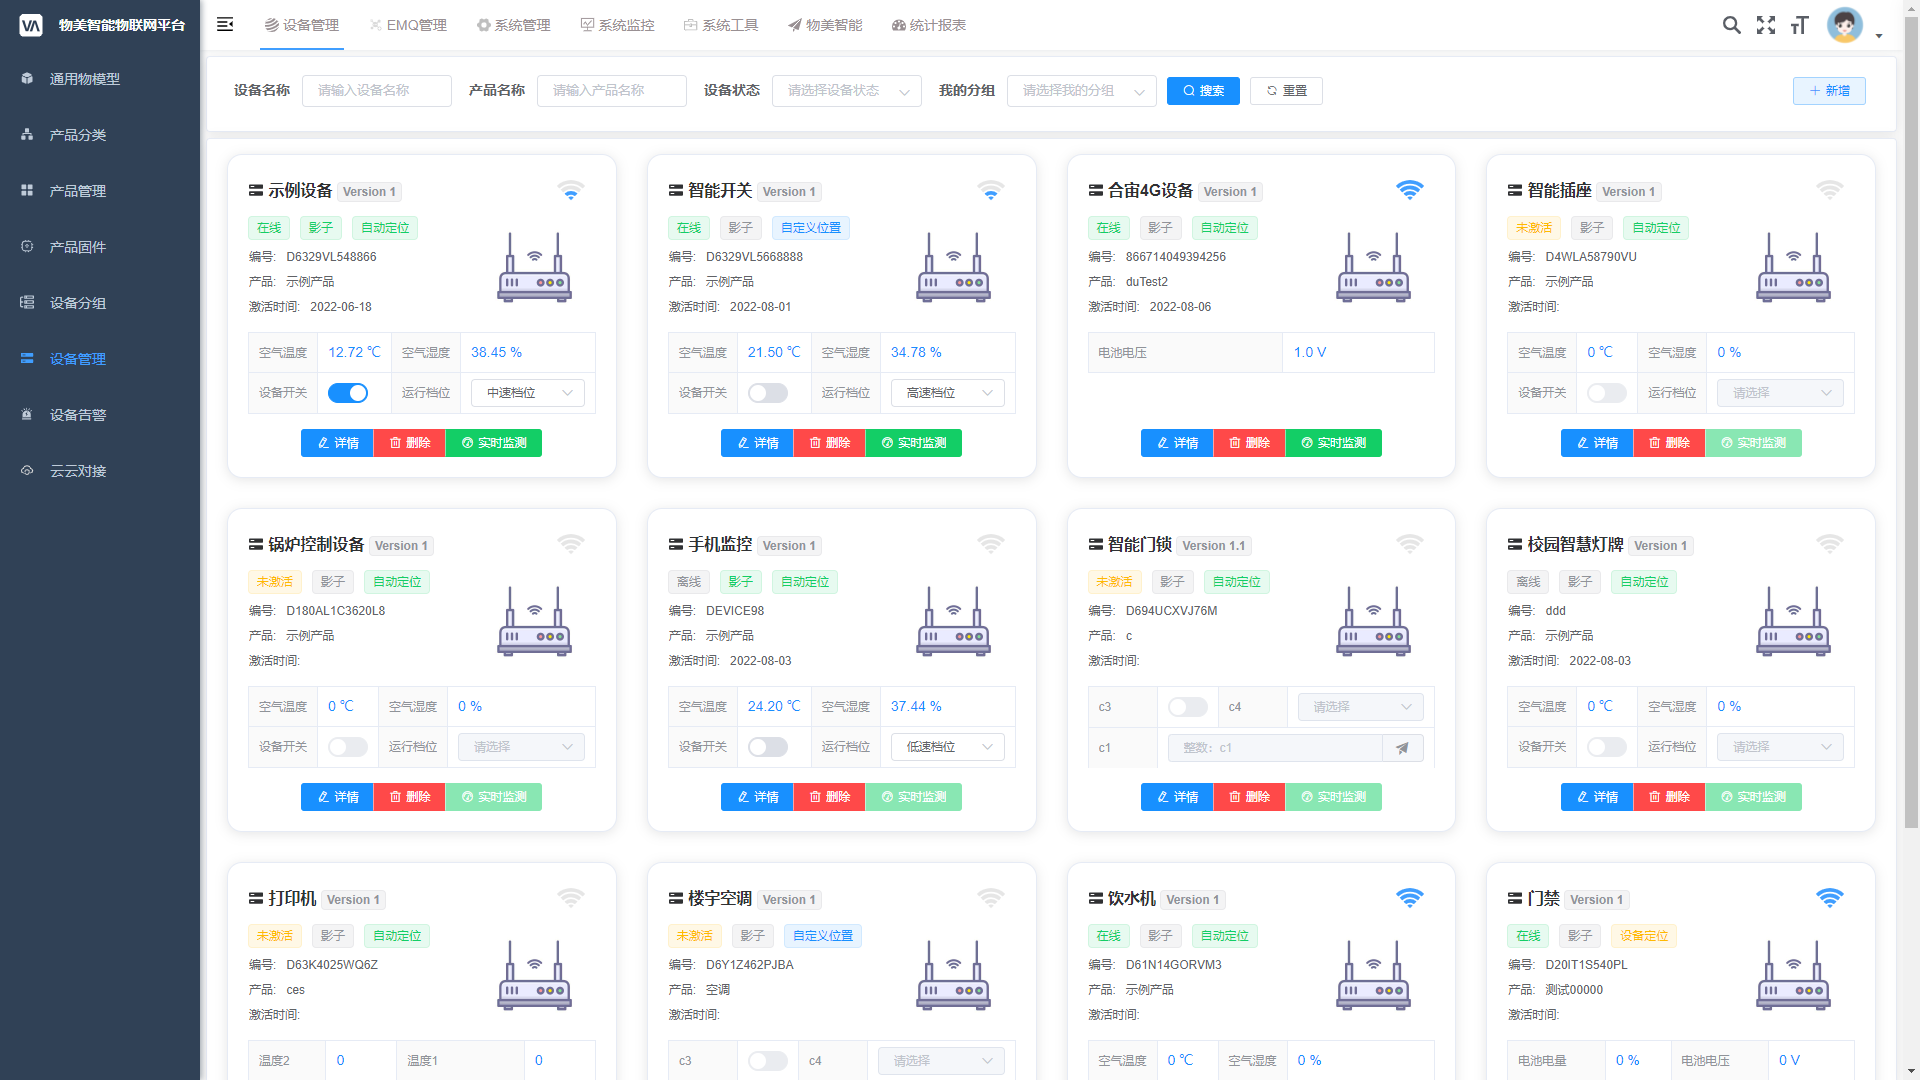Click the user avatar in the top right

coord(1844,25)
